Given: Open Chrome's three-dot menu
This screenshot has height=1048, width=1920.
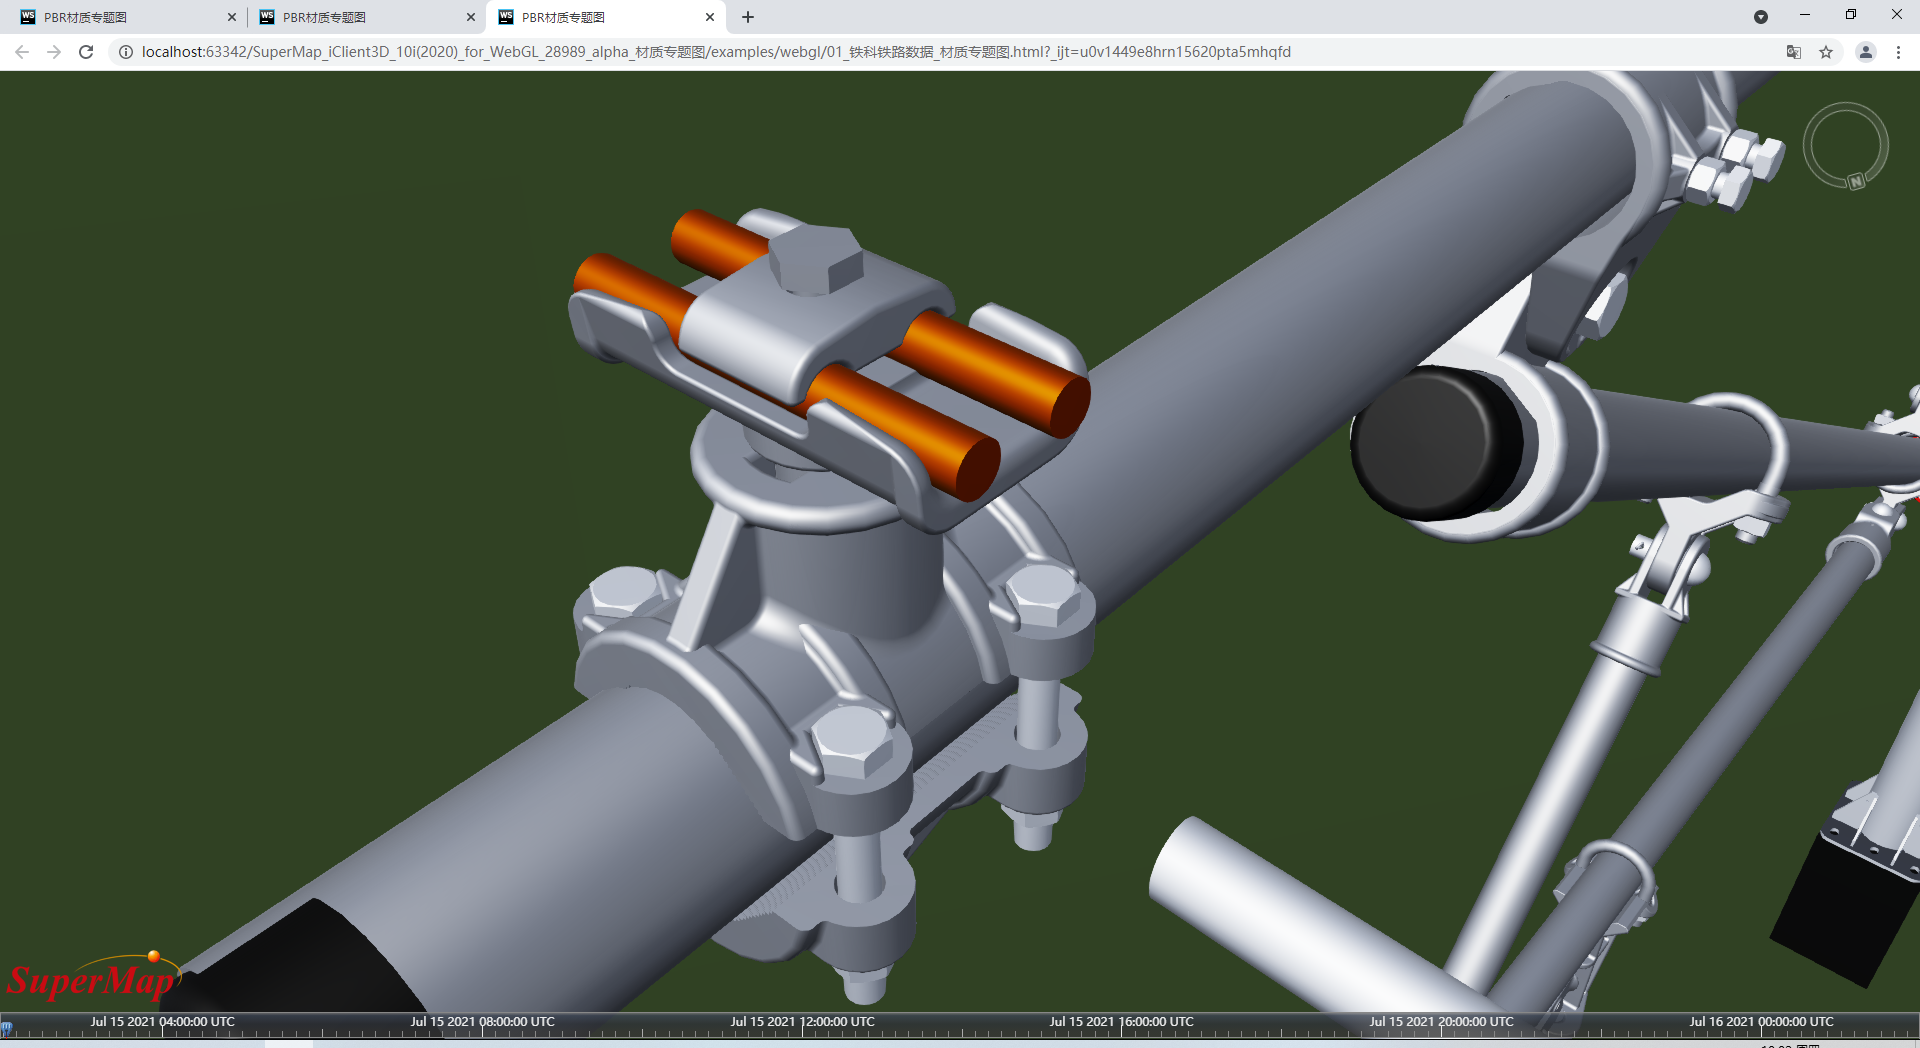Looking at the screenshot, I should point(1898,52).
